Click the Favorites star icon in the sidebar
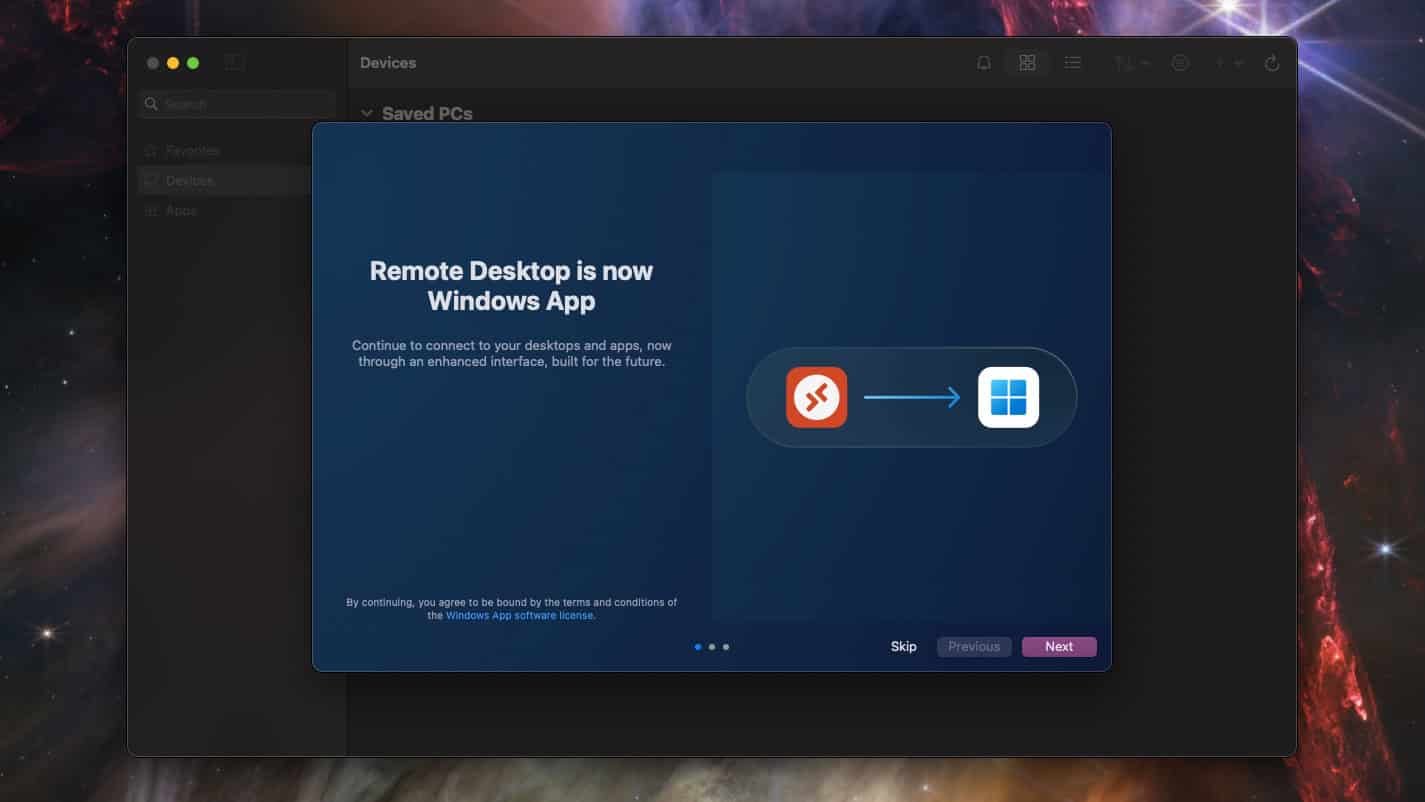The width and height of the screenshot is (1425, 802). (151, 150)
